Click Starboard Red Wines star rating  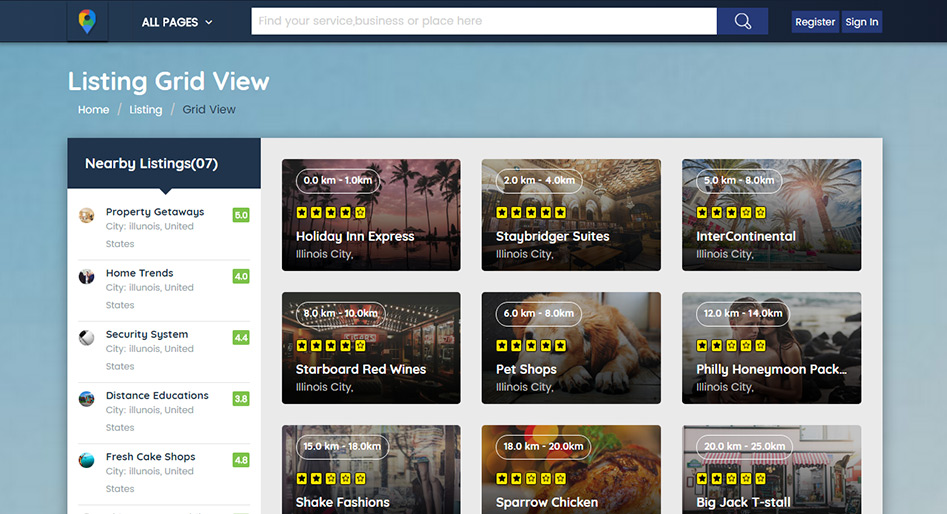click(x=331, y=345)
